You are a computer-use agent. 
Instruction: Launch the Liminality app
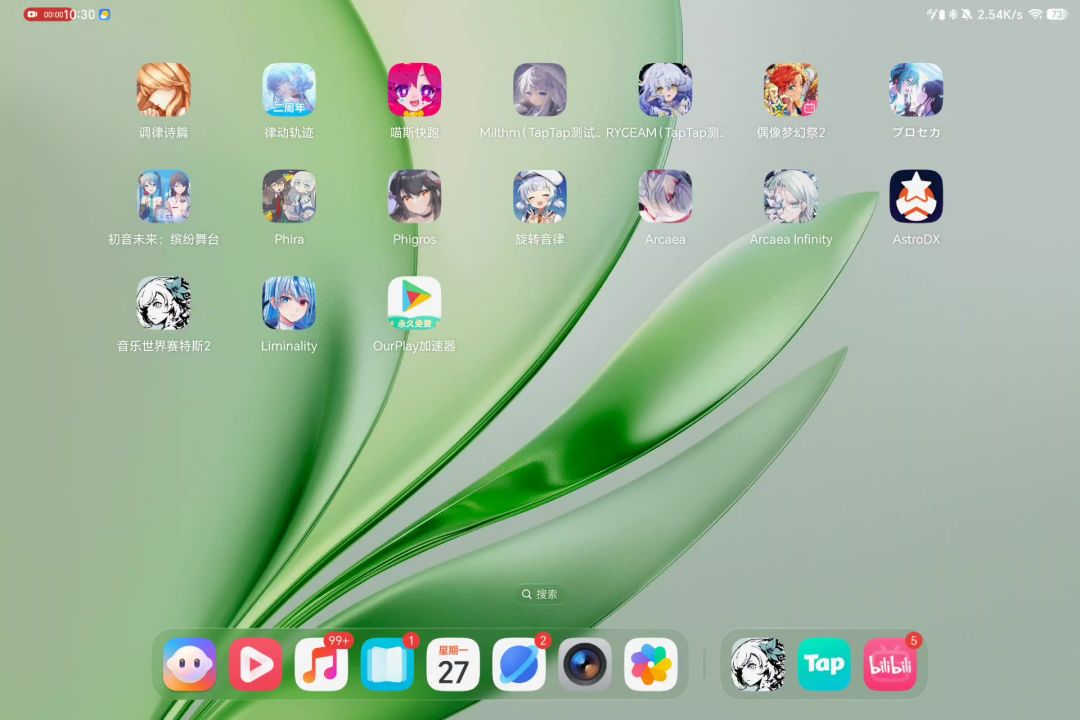pos(289,303)
